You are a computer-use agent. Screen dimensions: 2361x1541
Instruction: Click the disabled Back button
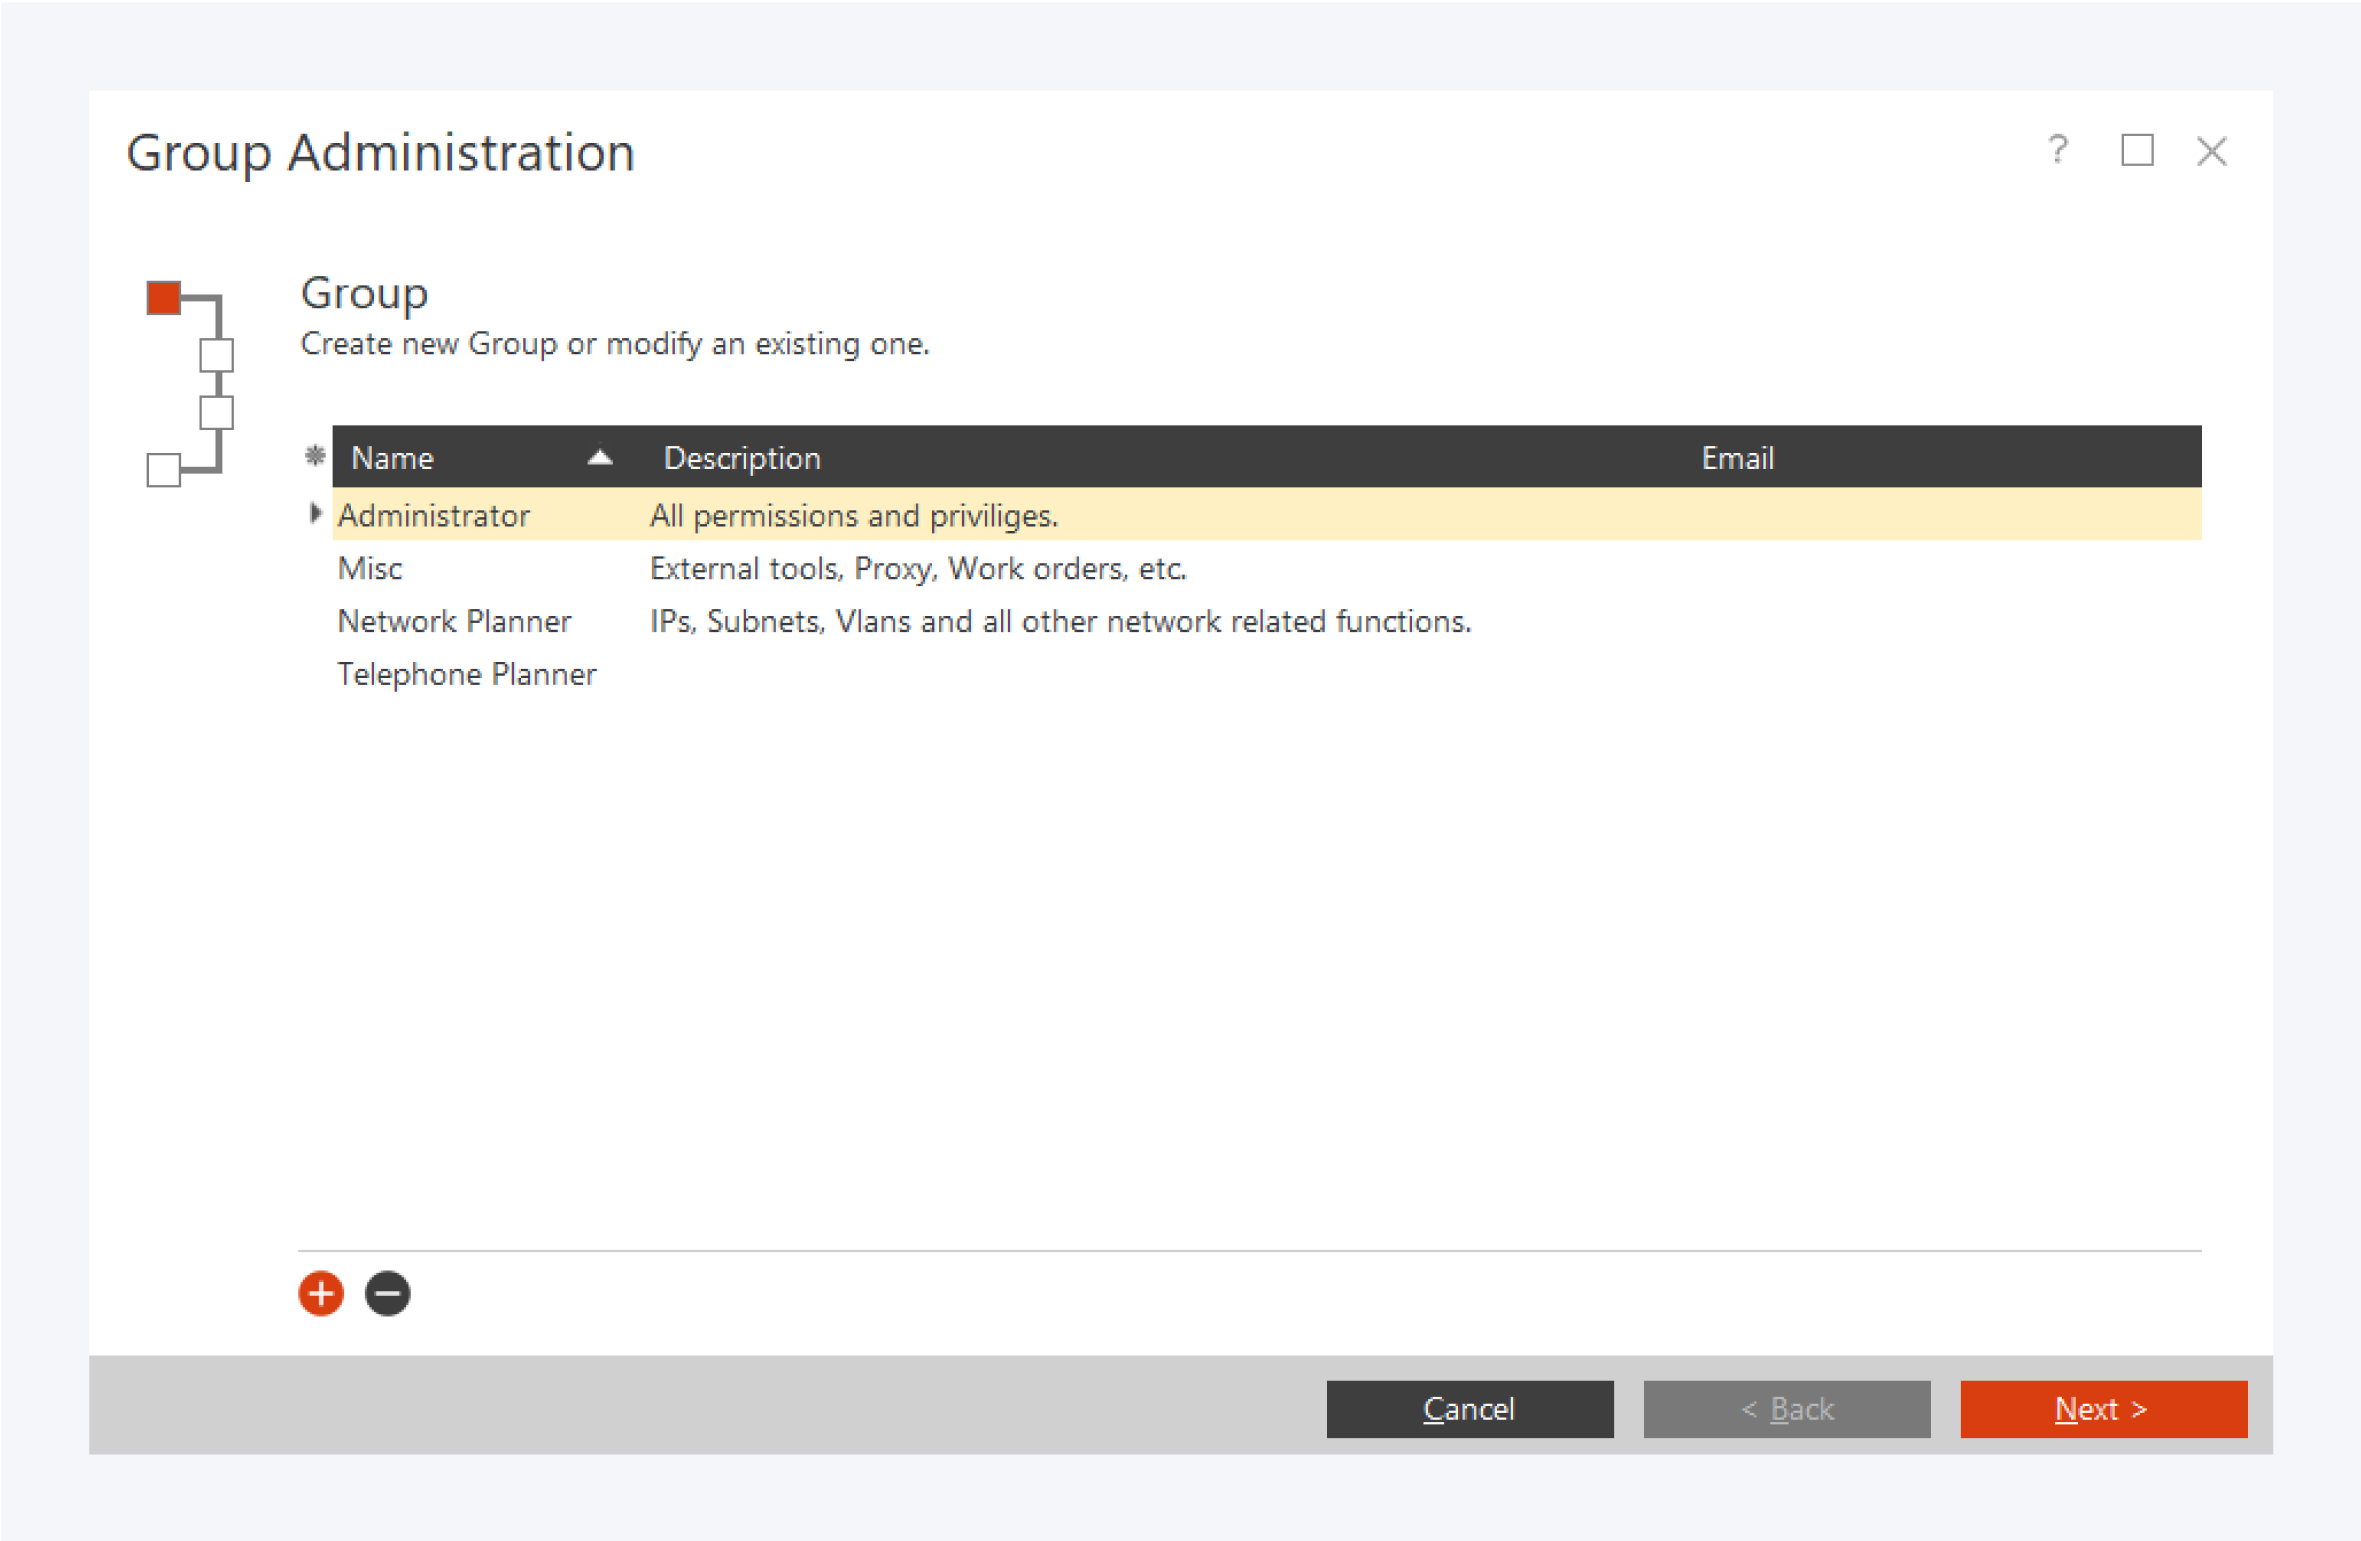click(1787, 1408)
